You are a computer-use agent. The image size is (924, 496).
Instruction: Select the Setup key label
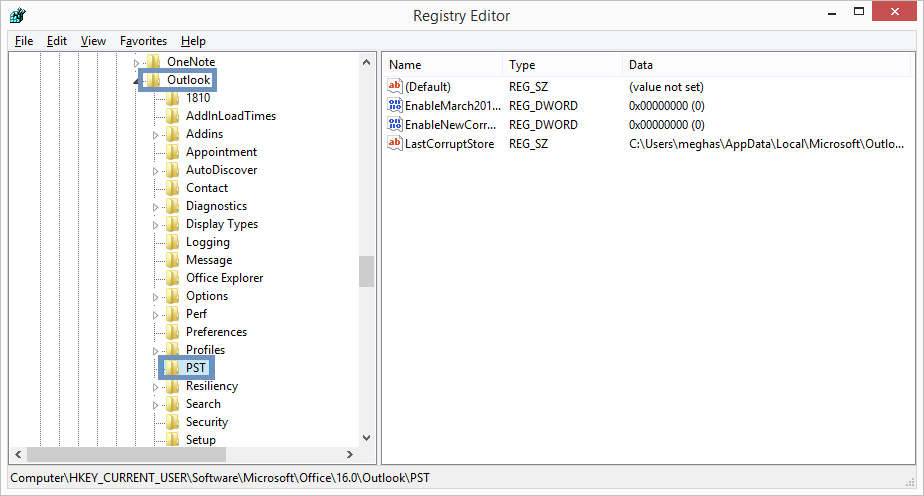(201, 439)
